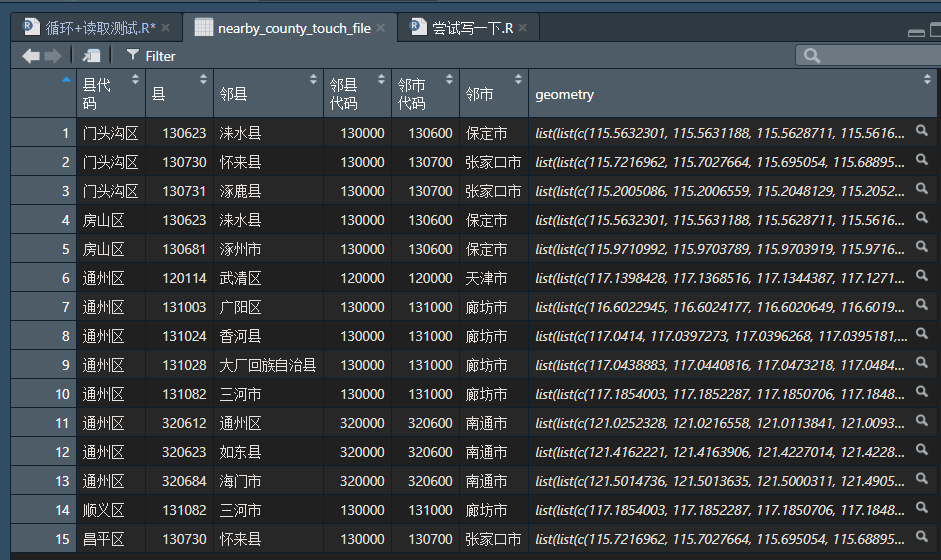Inspect geometry cell in row 3
Viewport: 941px width, 560px height.
pyautogui.click(x=922, y=188)
